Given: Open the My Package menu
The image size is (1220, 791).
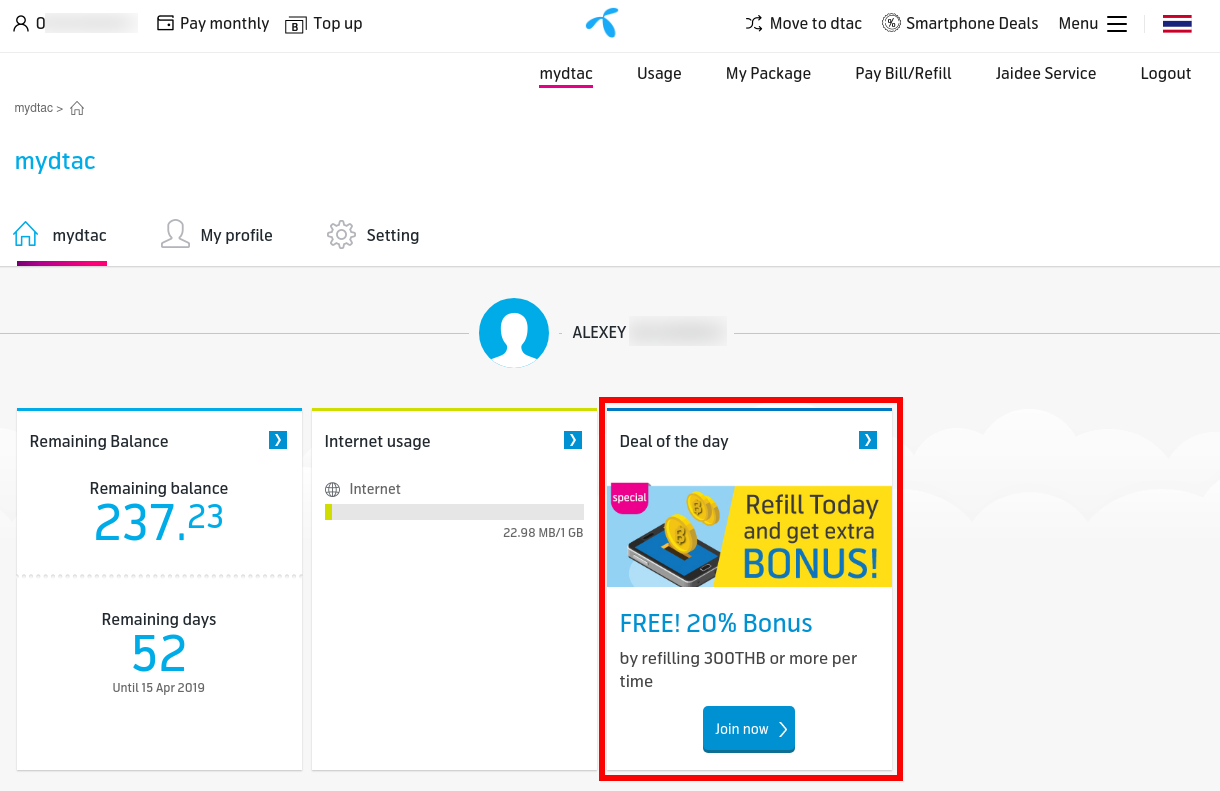Looking at the screenshot, I should pos(768,73).
